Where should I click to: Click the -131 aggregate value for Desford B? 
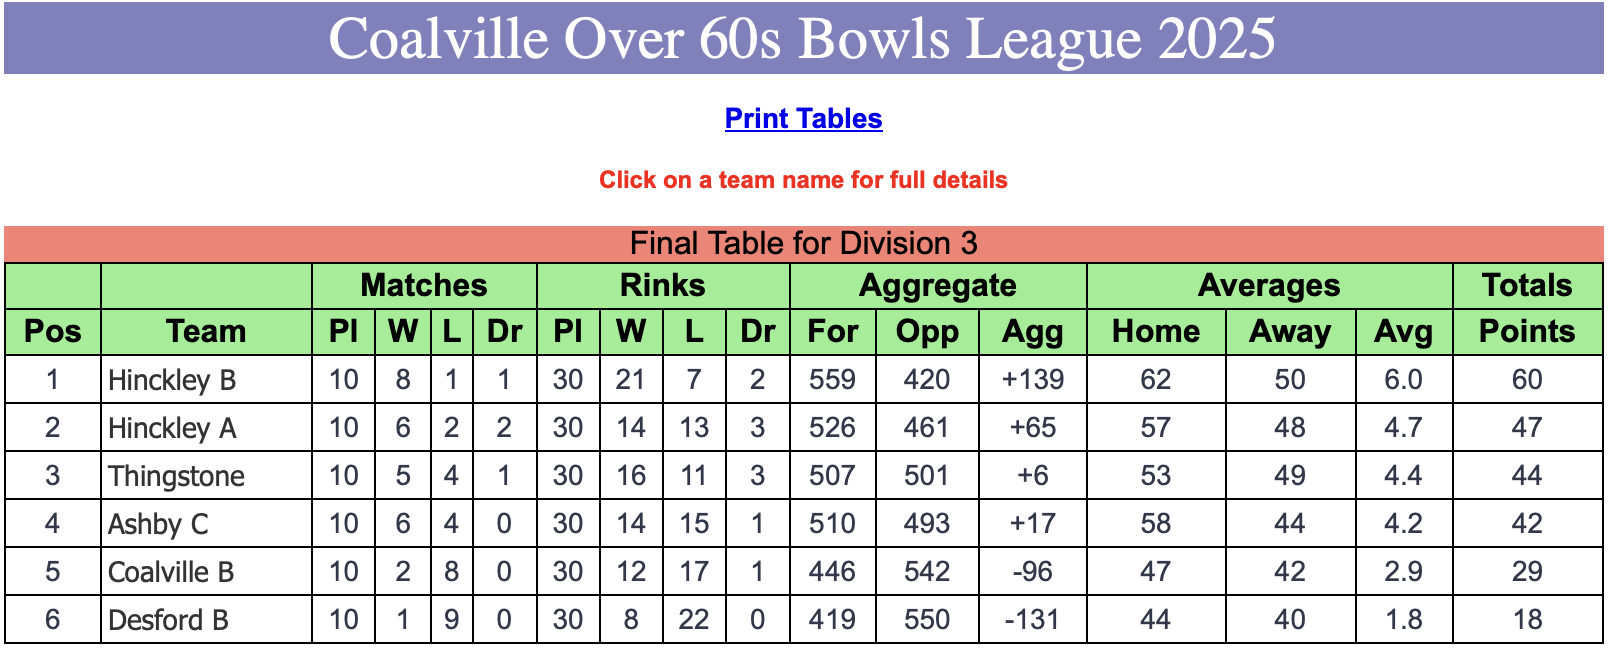point(1033,619)
